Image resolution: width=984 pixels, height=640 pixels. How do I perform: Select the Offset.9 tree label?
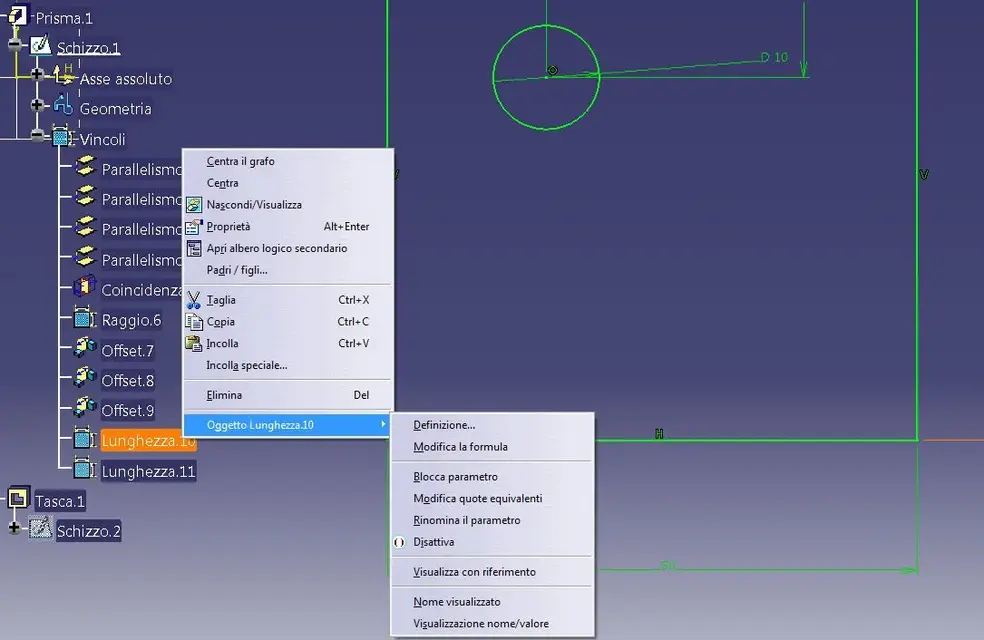pyautogui.click(x=127, y=411)
